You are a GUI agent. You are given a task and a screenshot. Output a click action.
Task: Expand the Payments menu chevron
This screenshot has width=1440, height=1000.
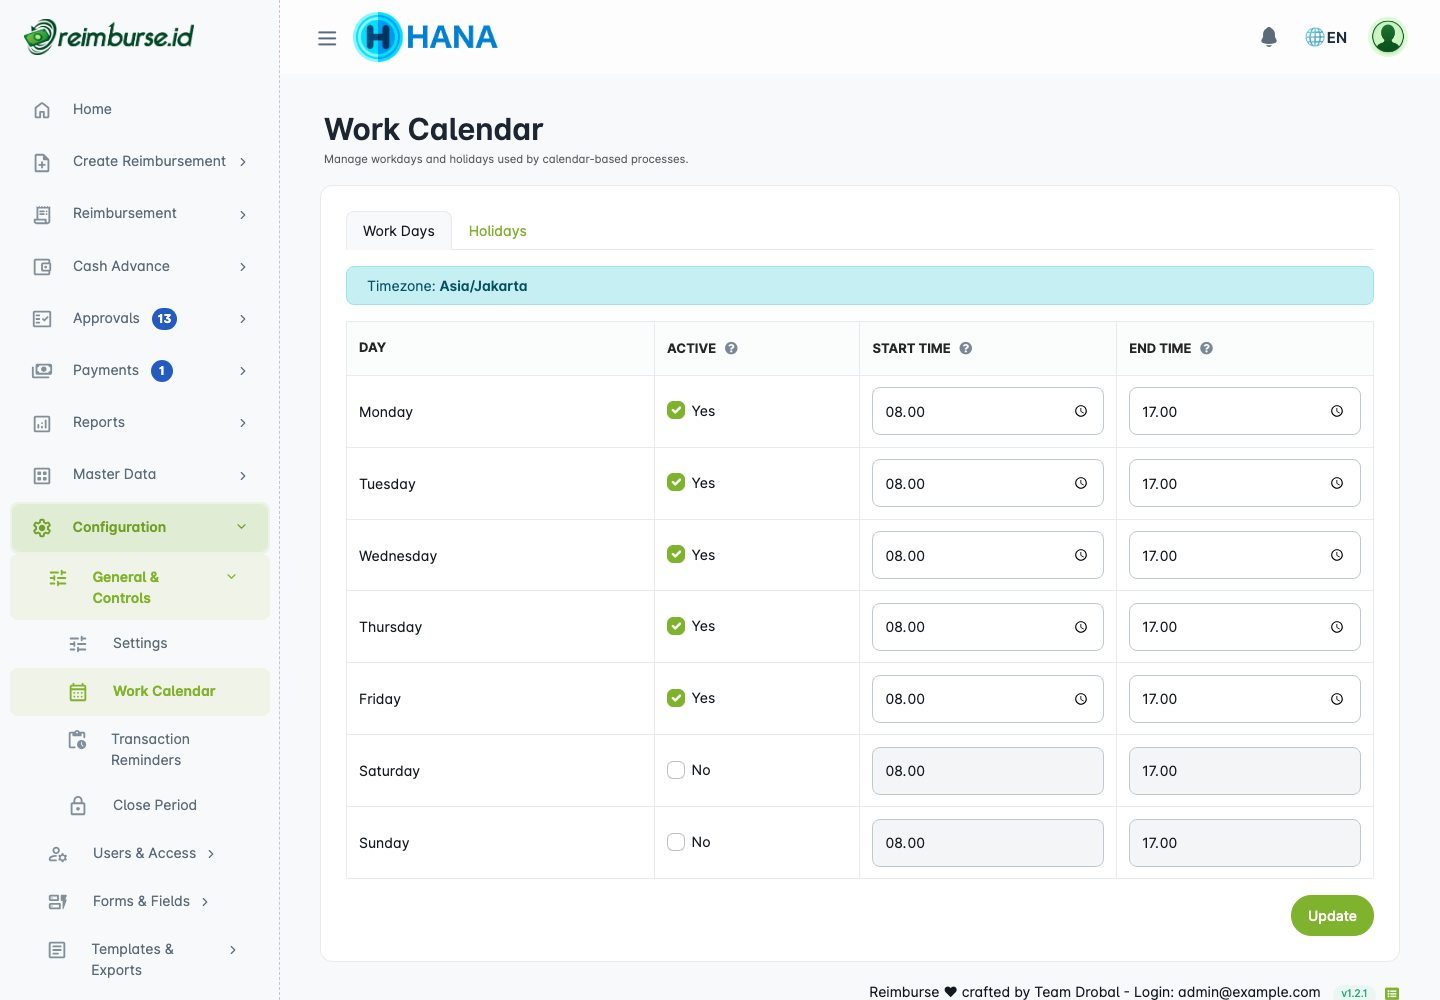[x=243, y=371]
